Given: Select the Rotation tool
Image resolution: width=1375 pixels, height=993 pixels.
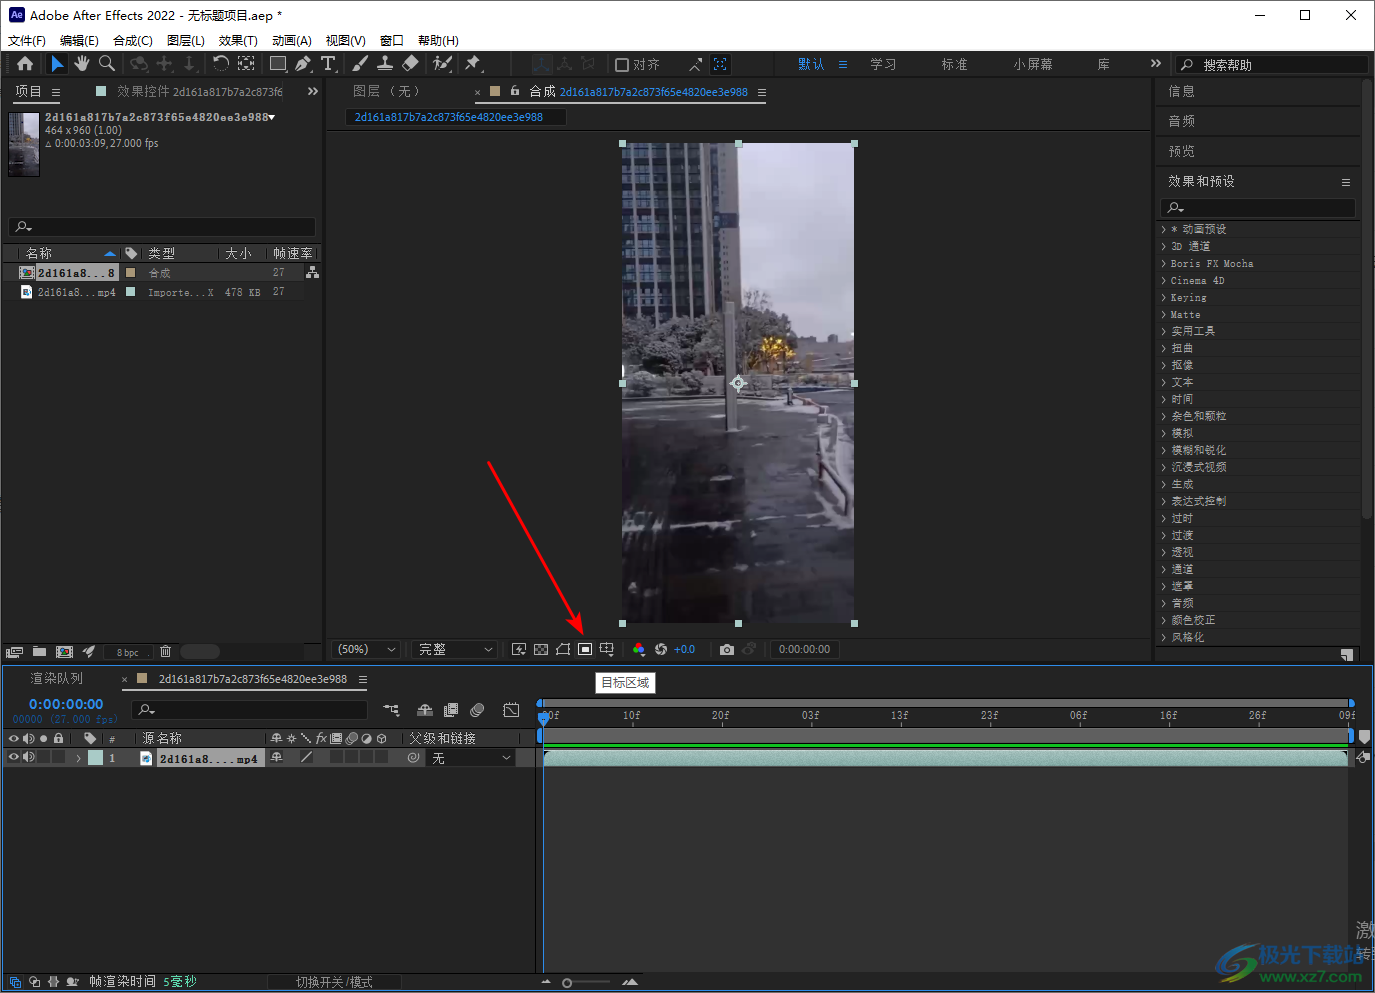Looking at the screenshot, I should click(220, 64).
